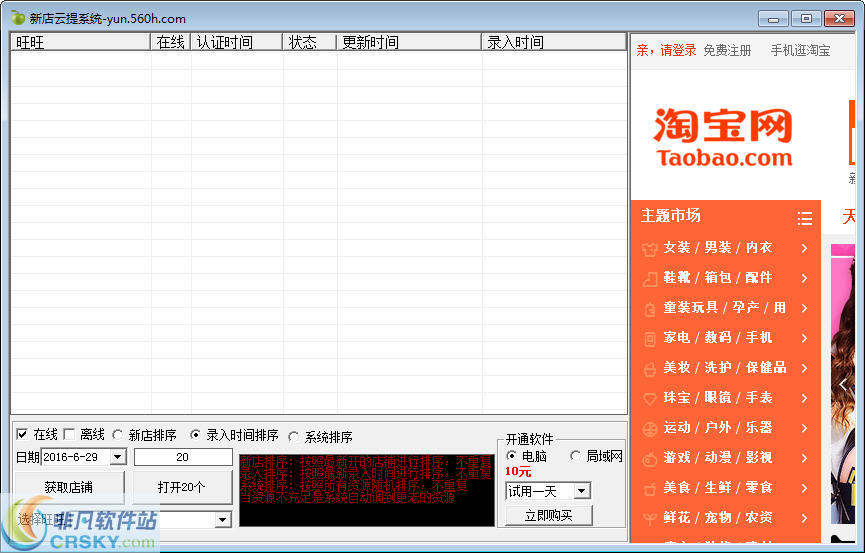Sort by 认证时间 column header
Screen dimensions: 865x553
[237, 42]
